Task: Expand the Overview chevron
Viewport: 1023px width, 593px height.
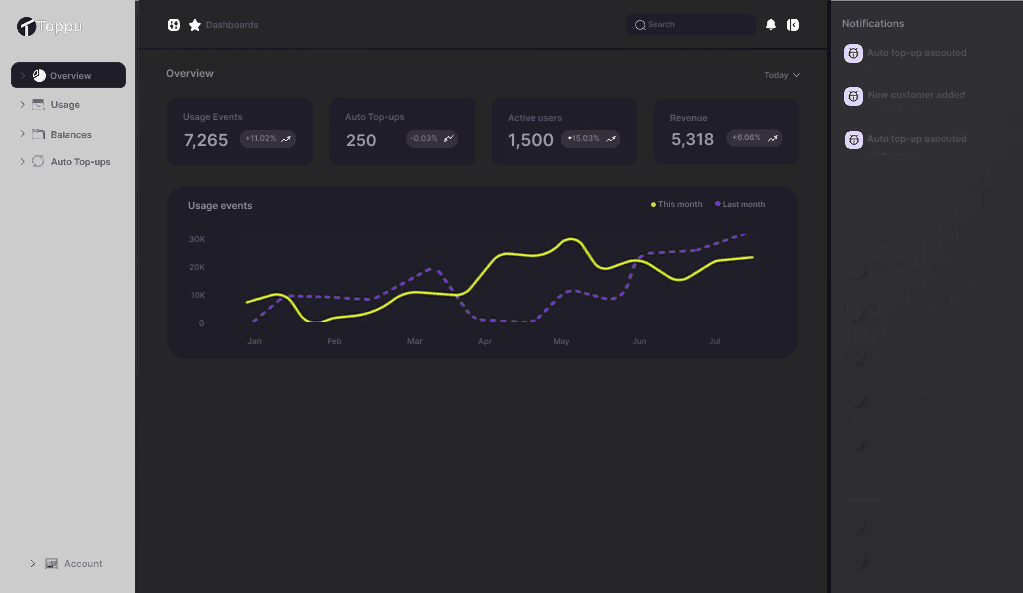Action: coord(22,76)
